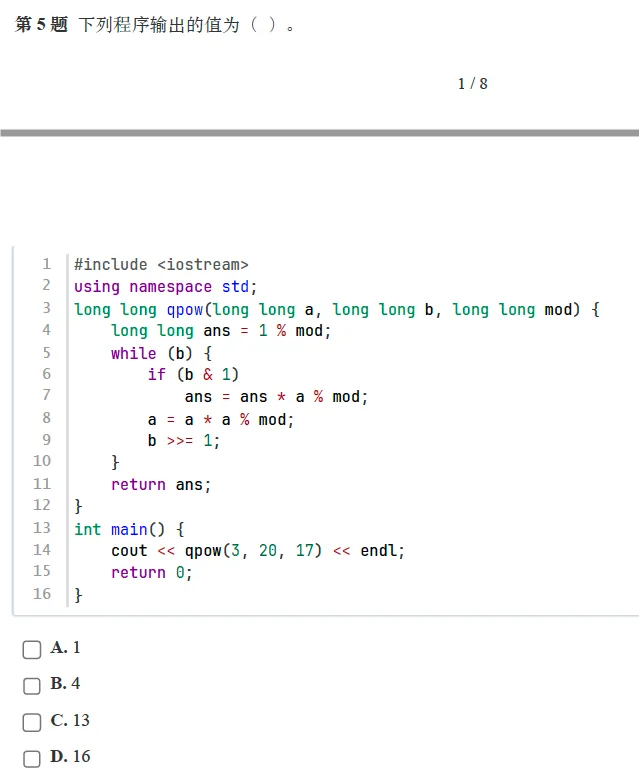This screenshot has height=779, width=639.
Task: Click code line 'long long ans = 1 % mod;'
Action: pyautogui.click(x=221, y=331)
